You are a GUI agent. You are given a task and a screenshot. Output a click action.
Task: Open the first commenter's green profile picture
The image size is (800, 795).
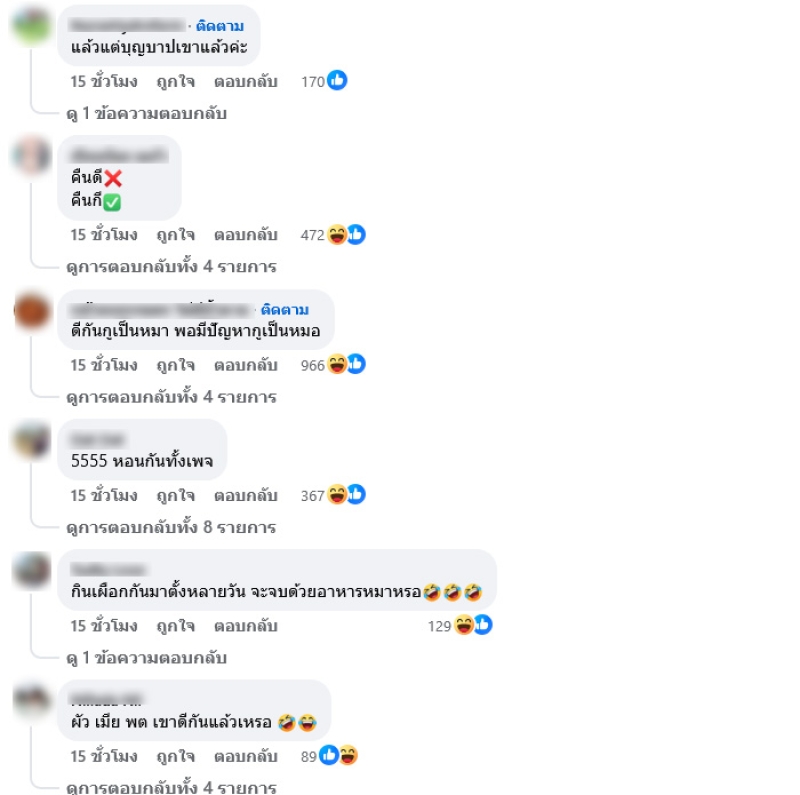(x=32, y=26)
